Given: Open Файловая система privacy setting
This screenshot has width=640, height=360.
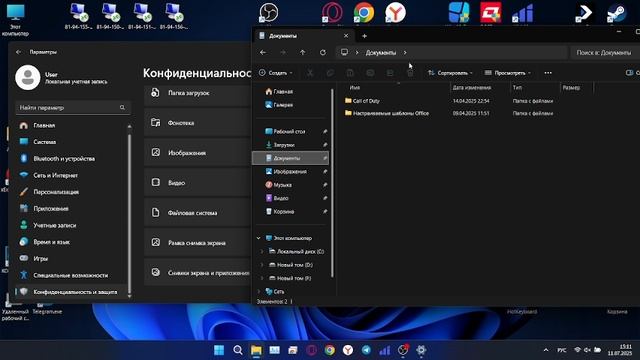Looking at the screenshot, I should pos(198,213).
